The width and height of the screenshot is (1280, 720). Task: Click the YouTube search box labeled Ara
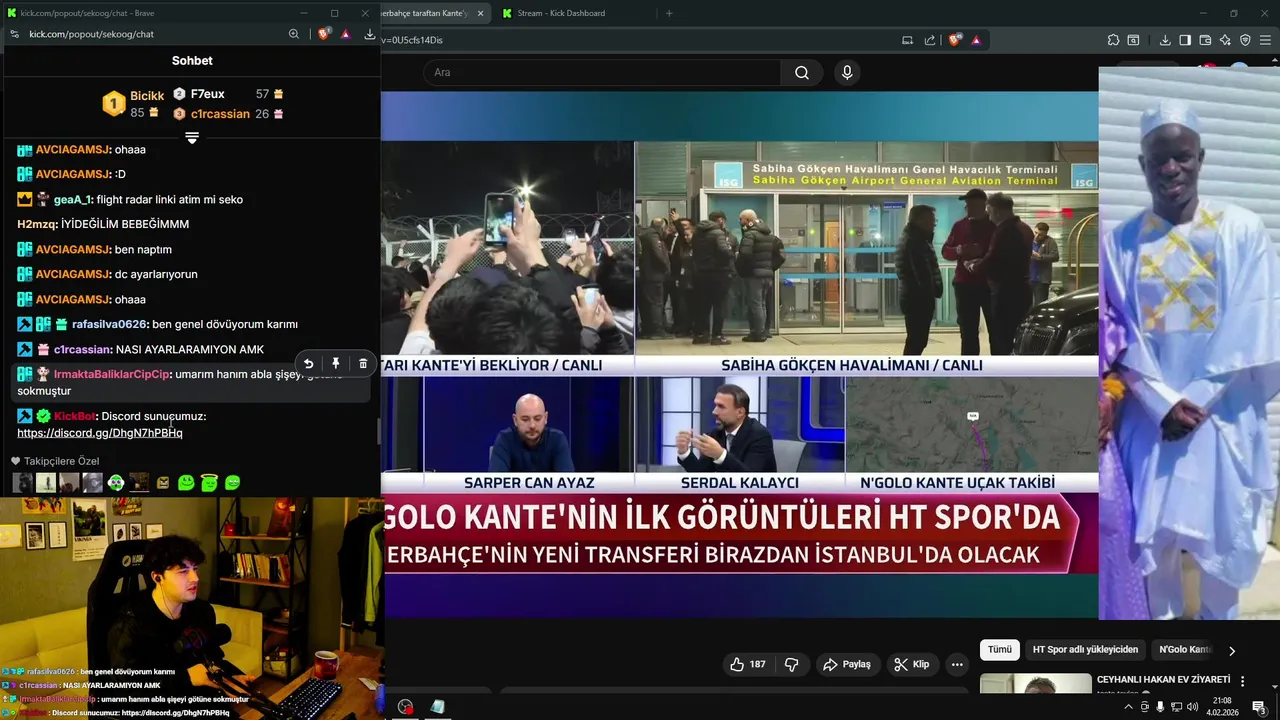pos(602,72)
